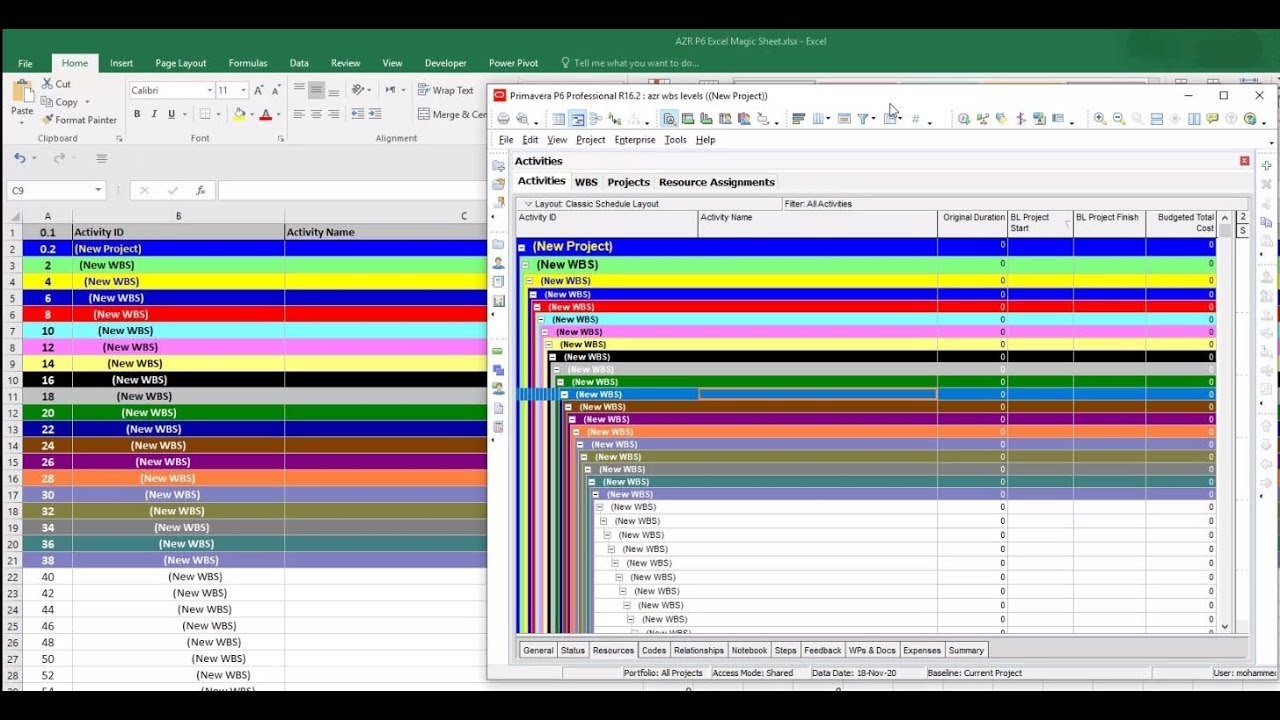
Task: Click the Activity Name header in Primavera
Action: pyautogui.click(x=817, y=223)
